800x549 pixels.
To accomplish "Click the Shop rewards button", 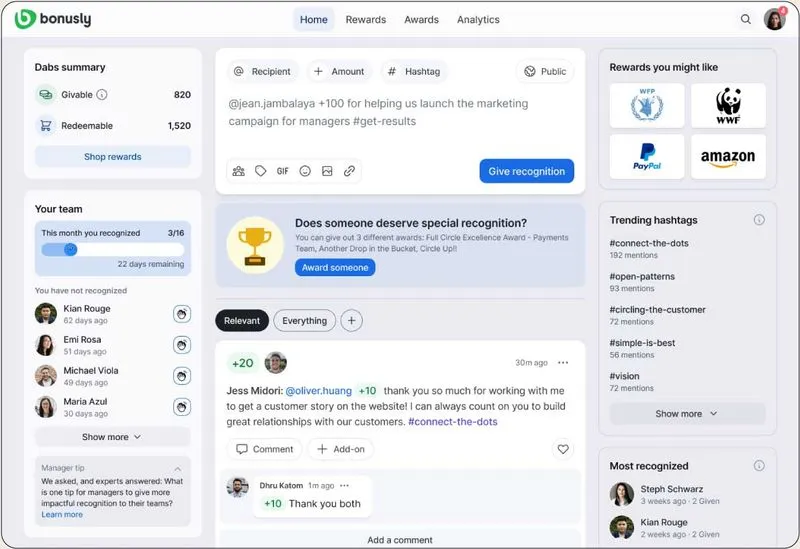I will click(x=112, y=157).
